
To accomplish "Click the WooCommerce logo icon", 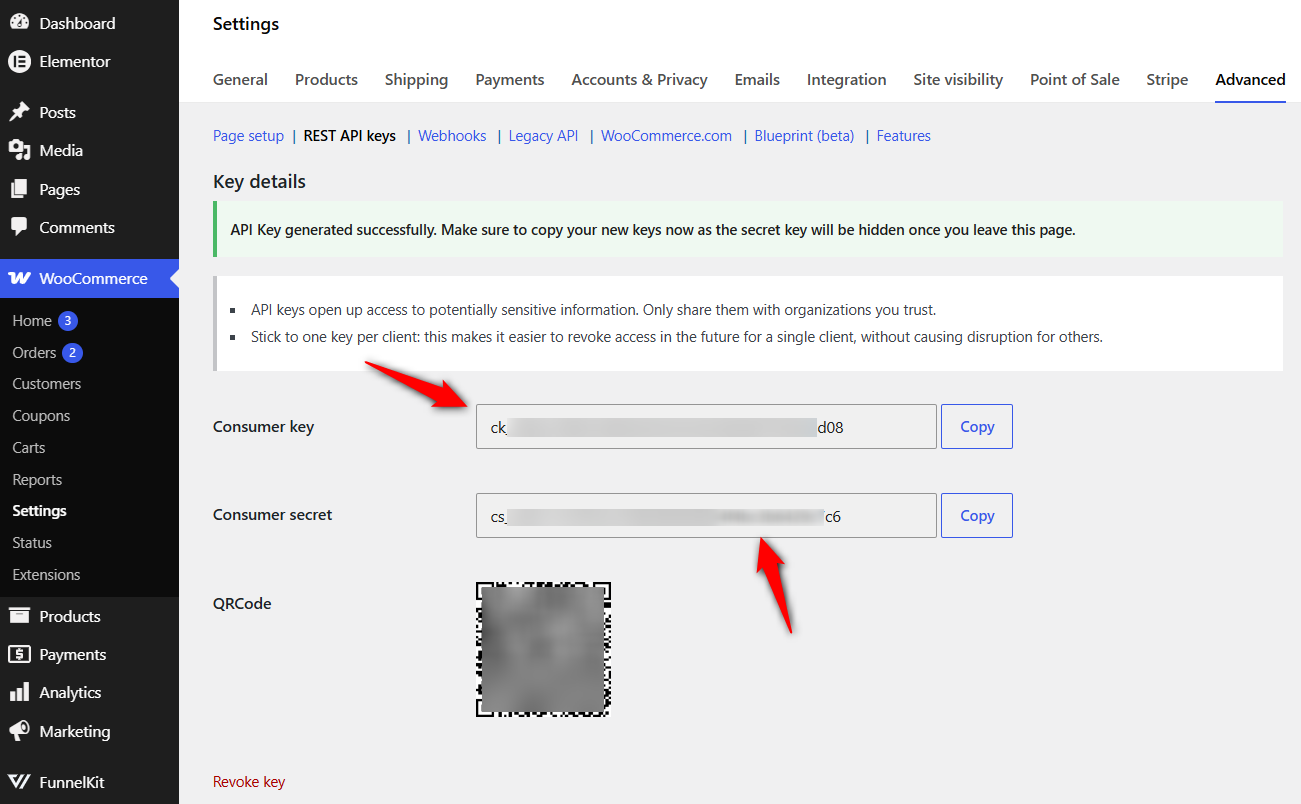I will 19,278.
